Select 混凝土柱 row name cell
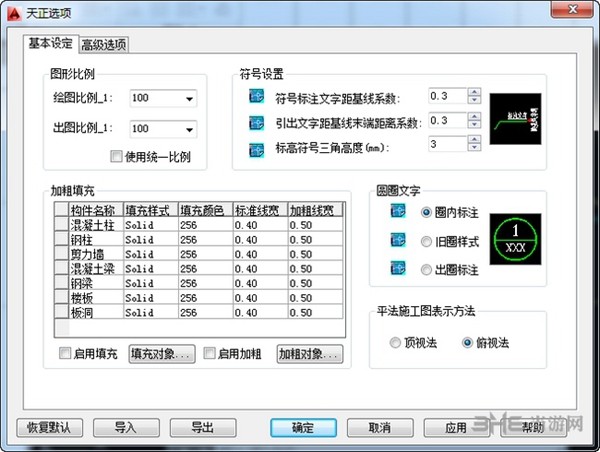This screenshot has width=600, height=452. 96,225
